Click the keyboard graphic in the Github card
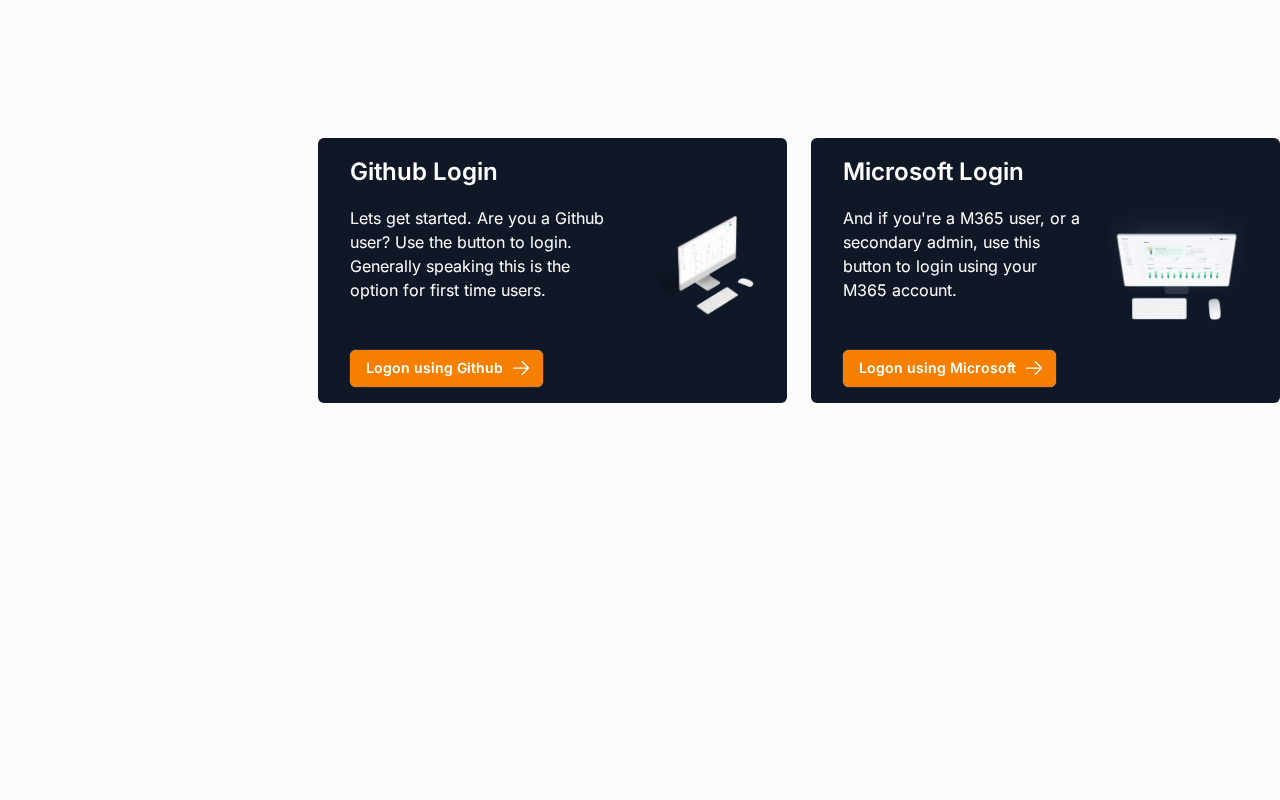This screenshot has width=1280, height=800. 717,300
